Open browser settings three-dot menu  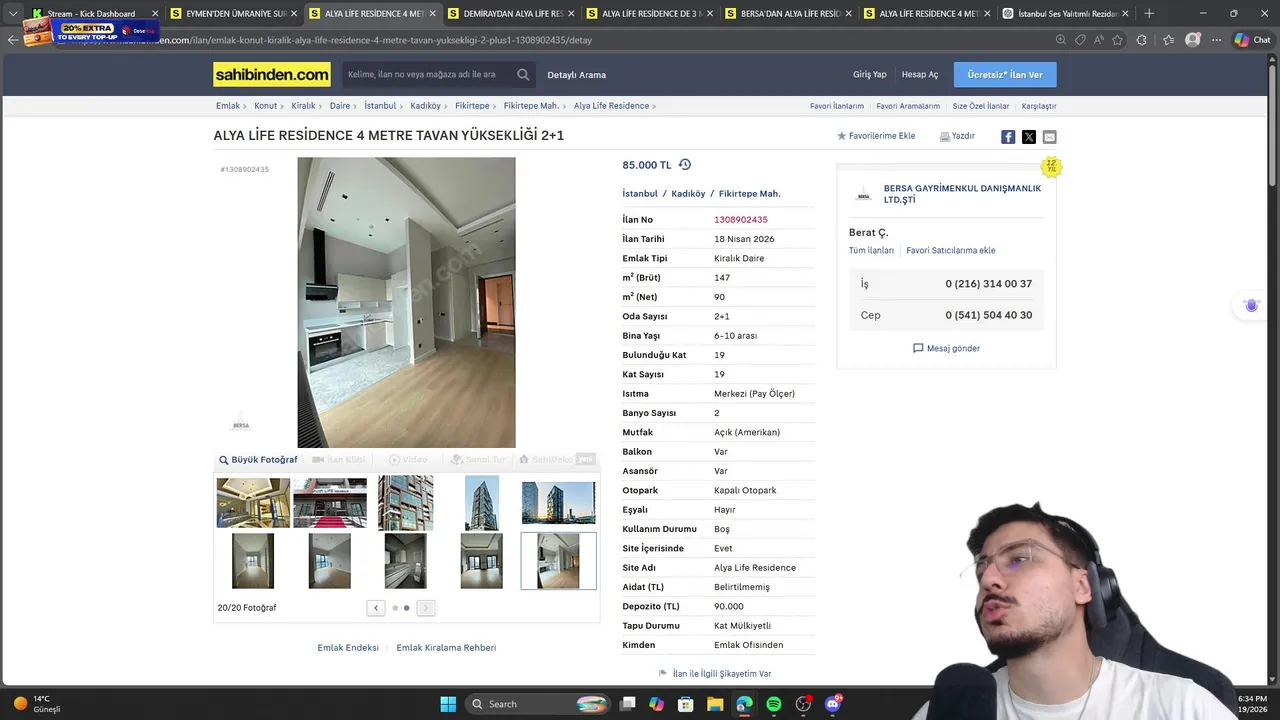(1216, 40)
